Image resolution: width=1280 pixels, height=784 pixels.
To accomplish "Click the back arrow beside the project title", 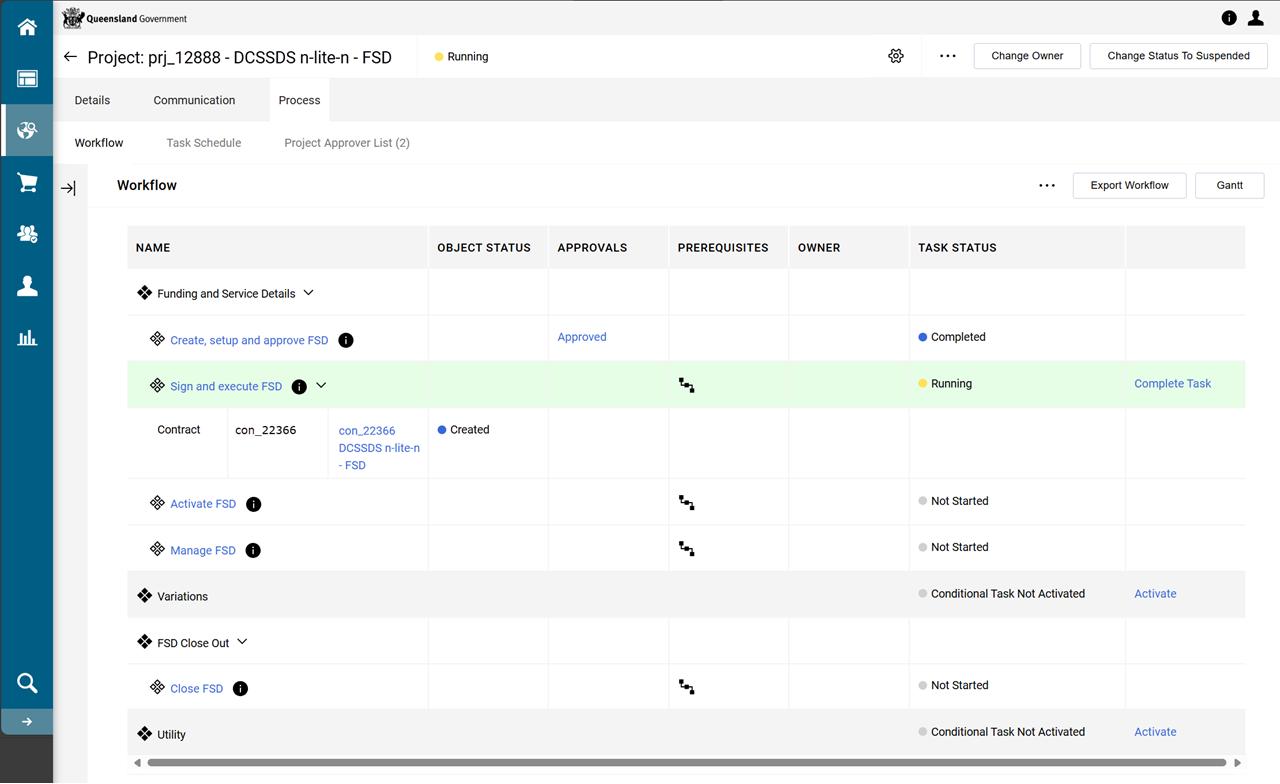I will click(70, 57).
